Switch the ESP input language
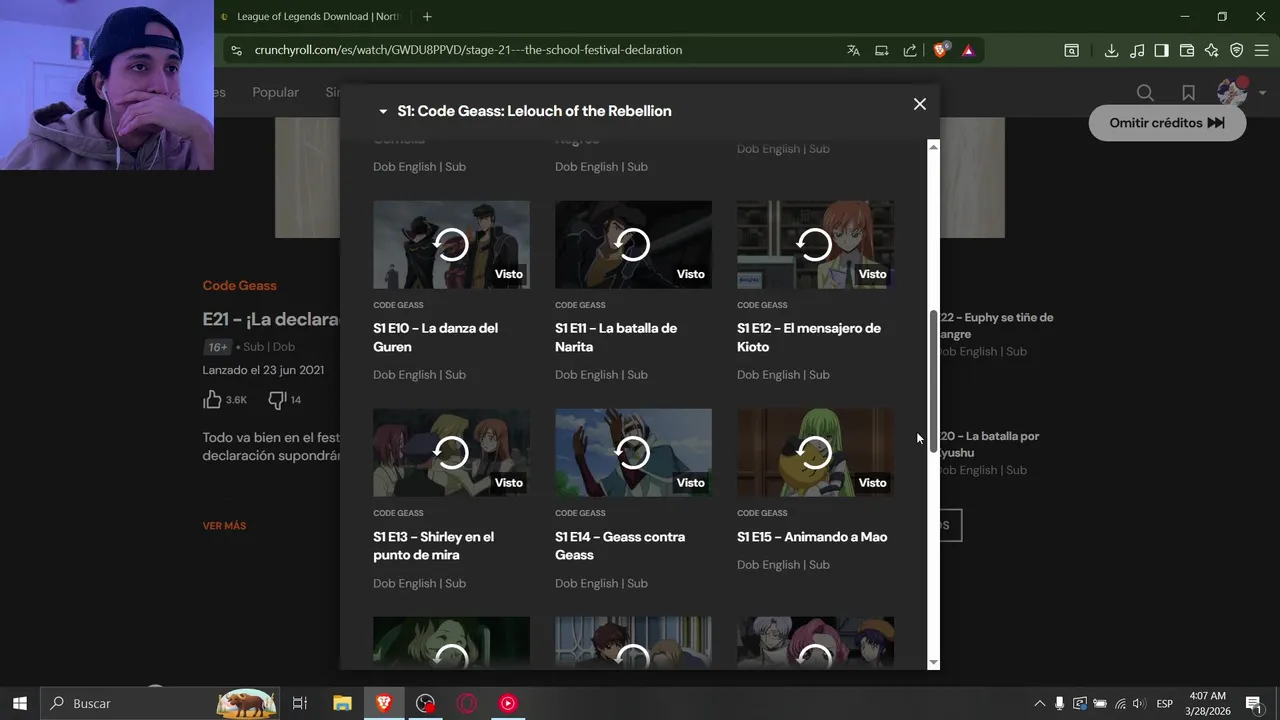Viewport: 1280px width, 720px height. [1165, 703]
